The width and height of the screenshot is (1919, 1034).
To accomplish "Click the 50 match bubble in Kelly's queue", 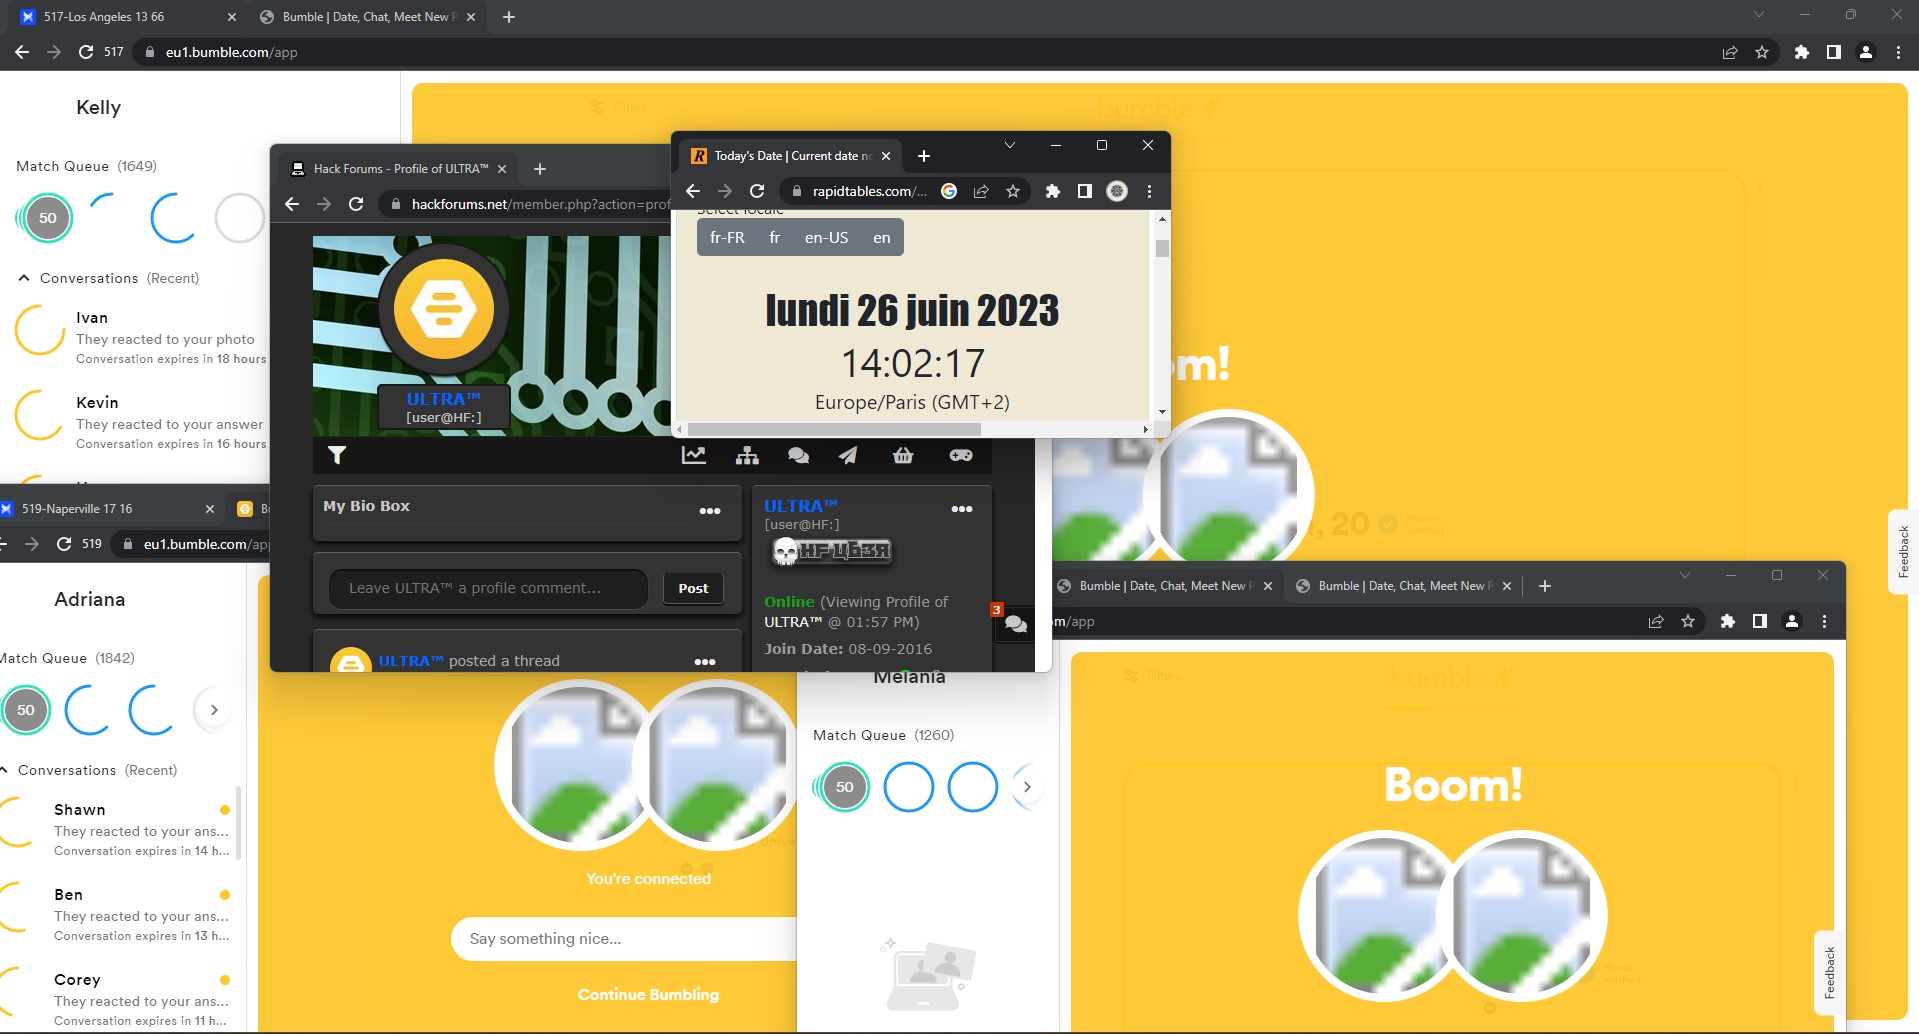I will (47, 218).
